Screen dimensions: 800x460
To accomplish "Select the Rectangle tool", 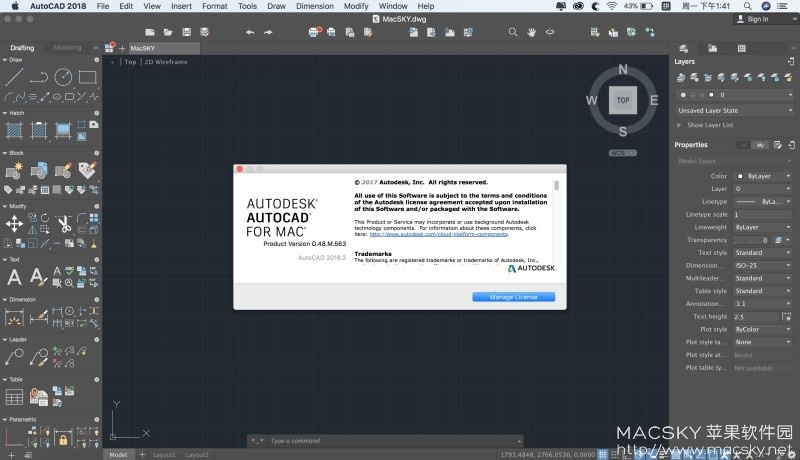I will [x=88, y=77].
